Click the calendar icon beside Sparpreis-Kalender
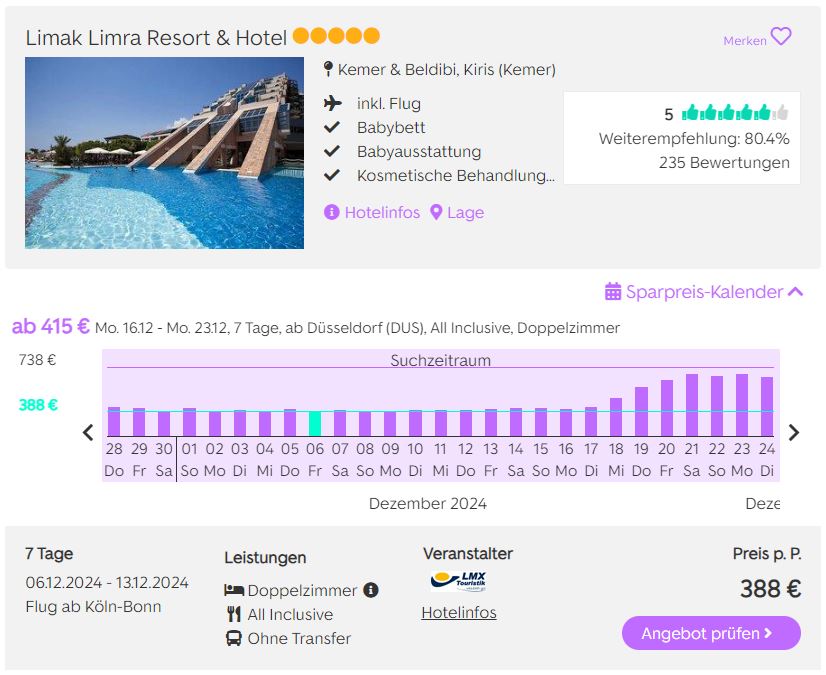This screenshot has width=826, height=675. click(x=613, y=291)
